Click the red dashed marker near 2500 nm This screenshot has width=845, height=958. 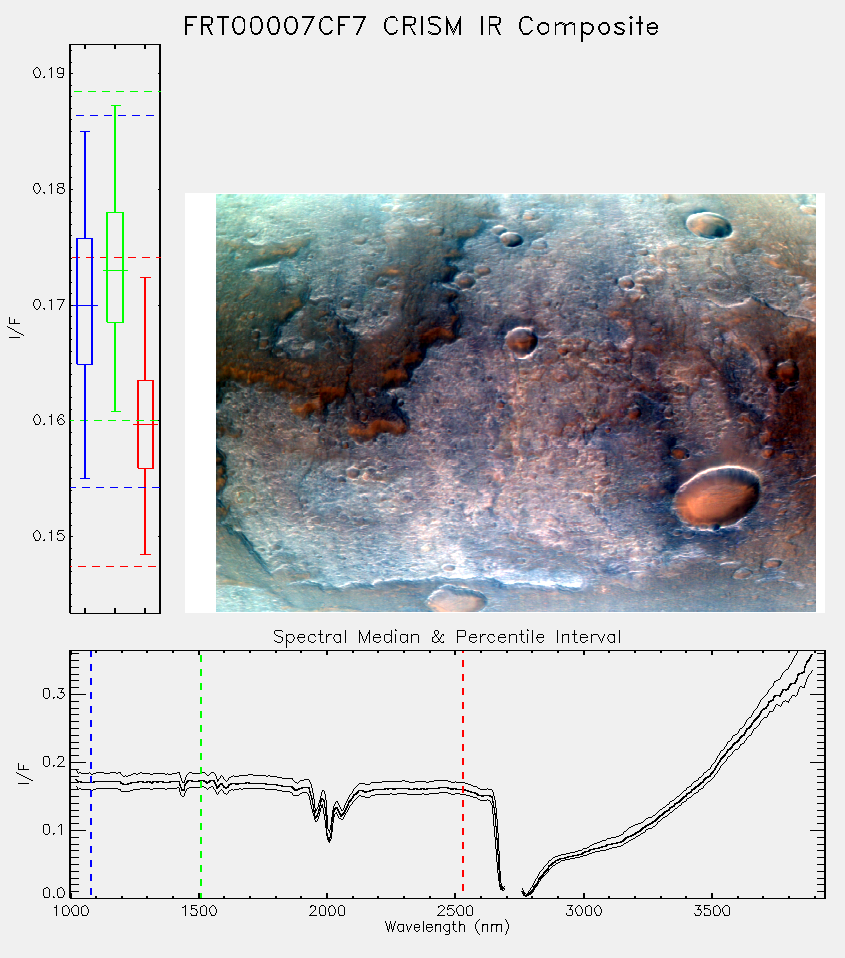pos(463,773)
